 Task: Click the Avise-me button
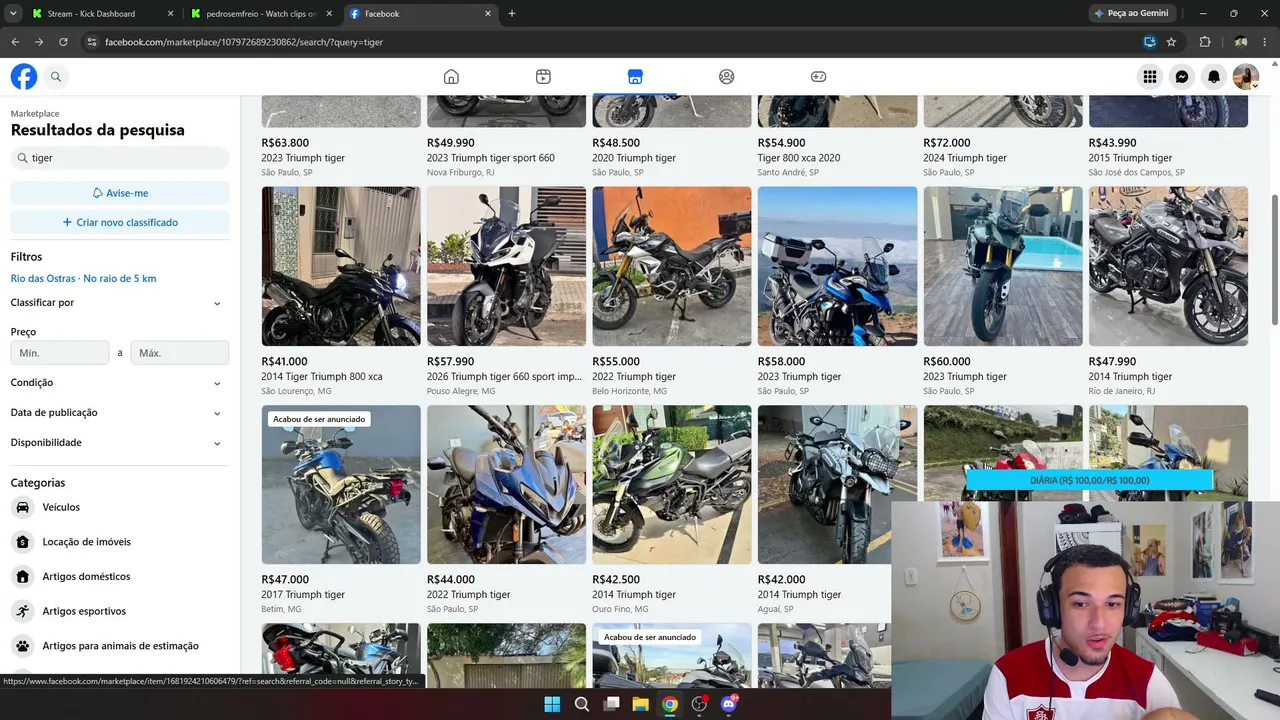coord(120,193)
